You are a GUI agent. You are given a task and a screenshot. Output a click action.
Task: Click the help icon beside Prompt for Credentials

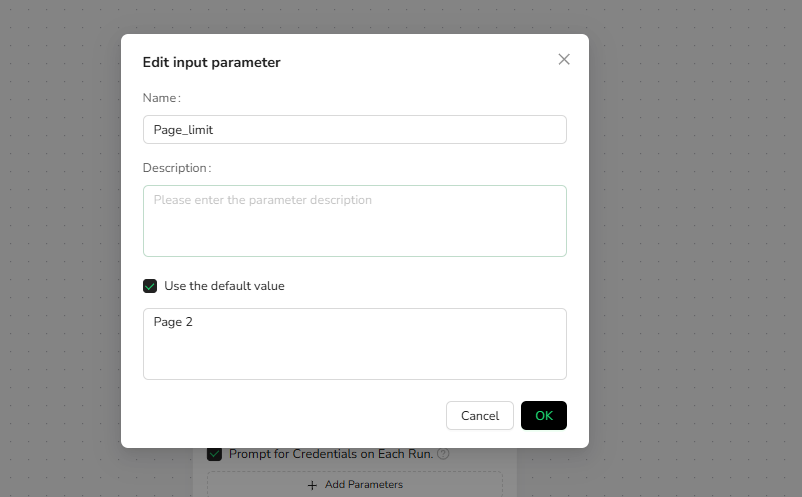pos(443,454)
